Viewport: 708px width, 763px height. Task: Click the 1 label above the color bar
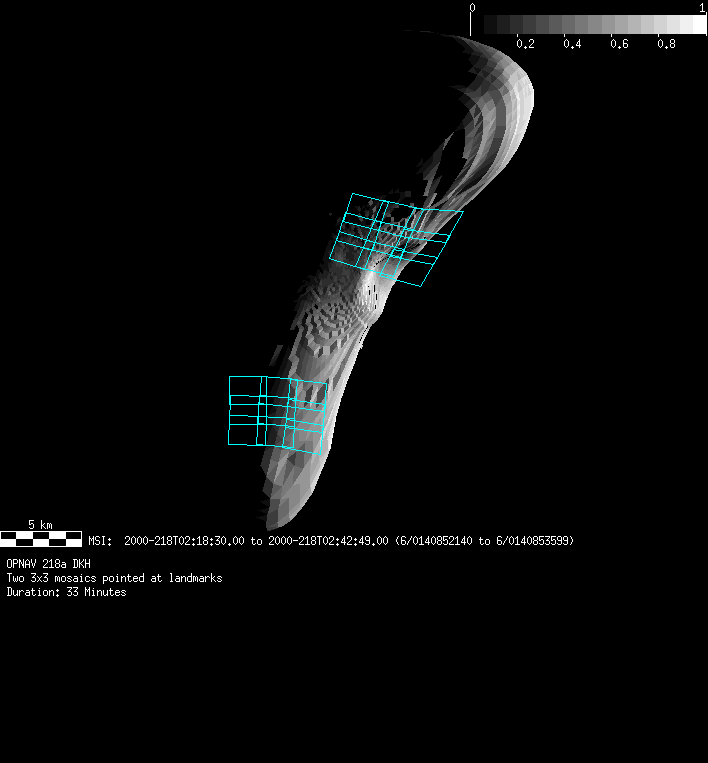pyautogui.click(x=702, y=8)
